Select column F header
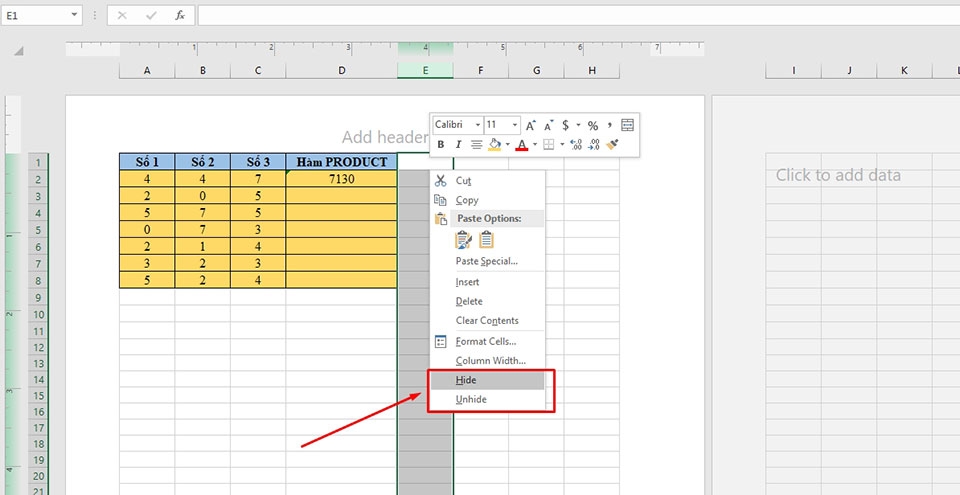 [x=481, y=70]
